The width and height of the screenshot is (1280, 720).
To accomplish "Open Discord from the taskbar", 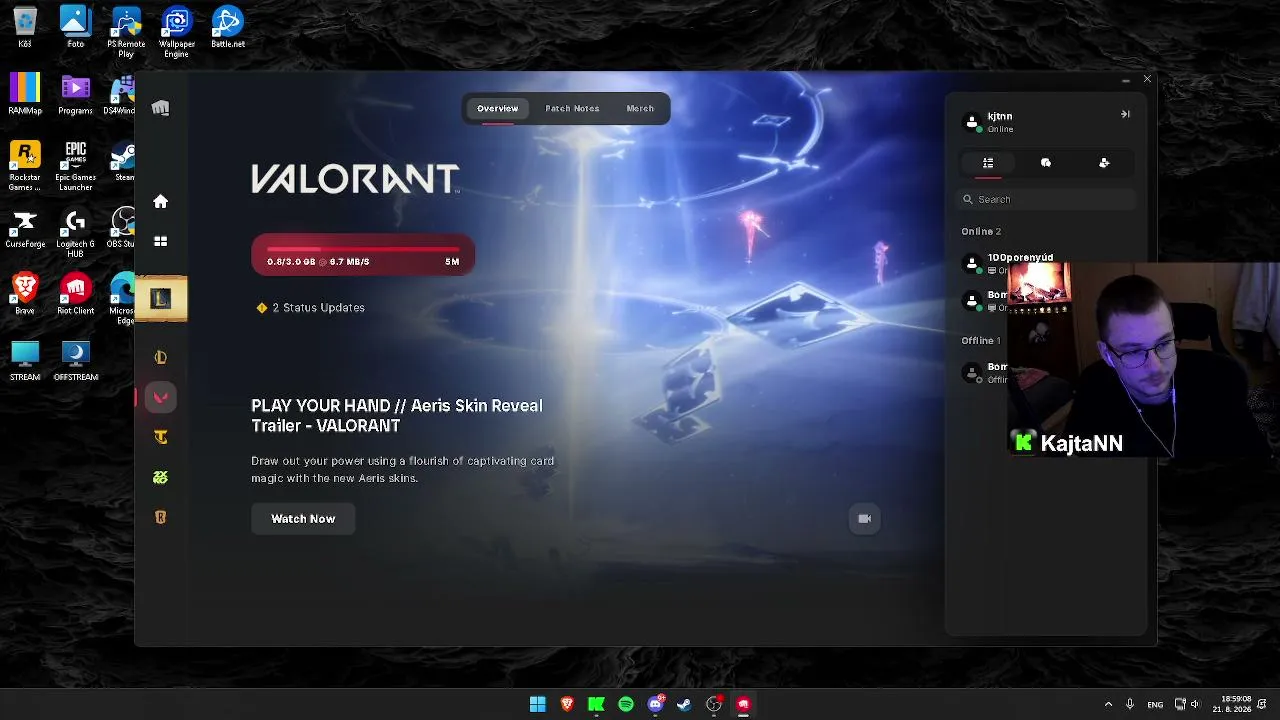I will click(x=655, y=704).
